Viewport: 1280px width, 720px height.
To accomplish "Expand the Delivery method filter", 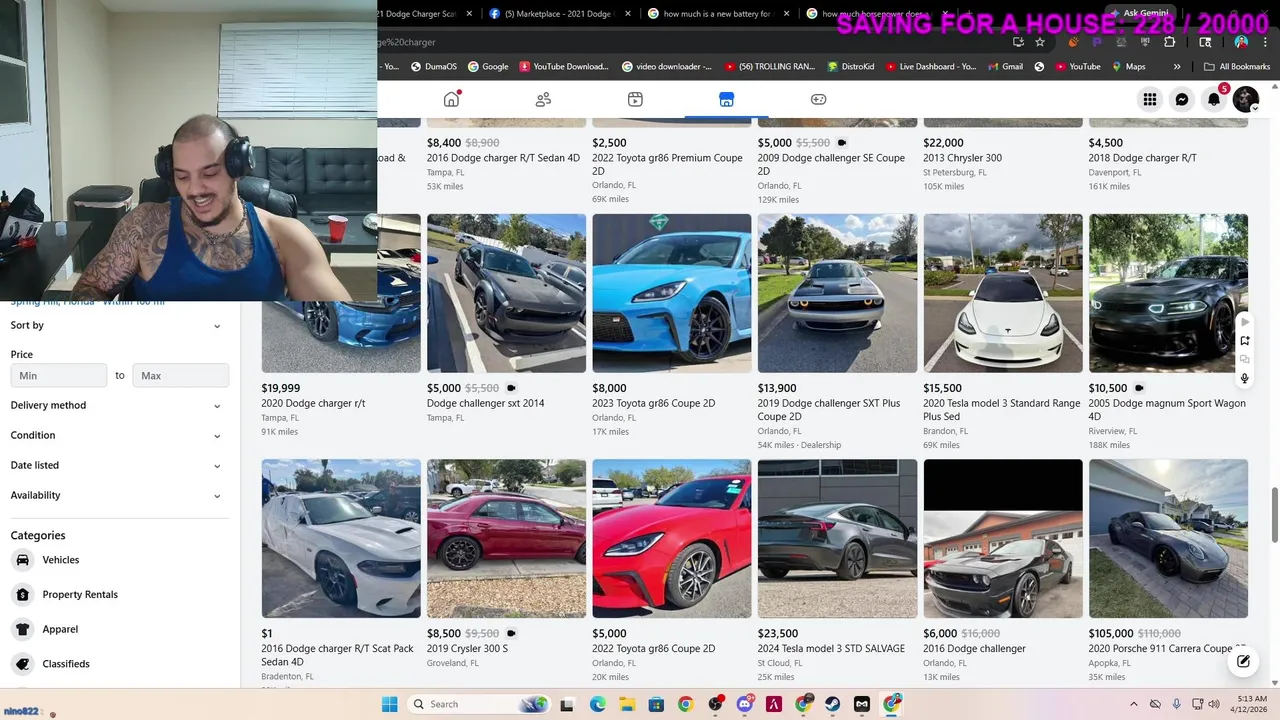I will tap(118, 405).
